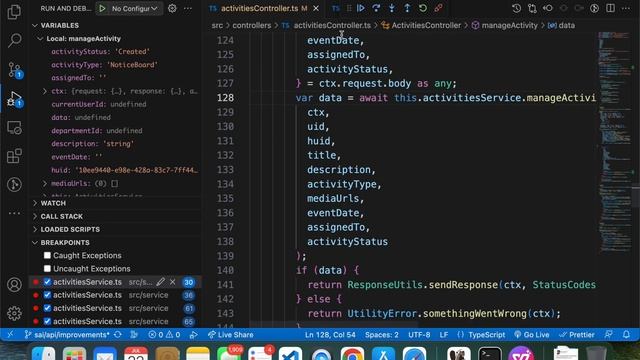
Task: Open editor More Actions ellipsis
Action: pyautogui.click(x=626, y=8)
